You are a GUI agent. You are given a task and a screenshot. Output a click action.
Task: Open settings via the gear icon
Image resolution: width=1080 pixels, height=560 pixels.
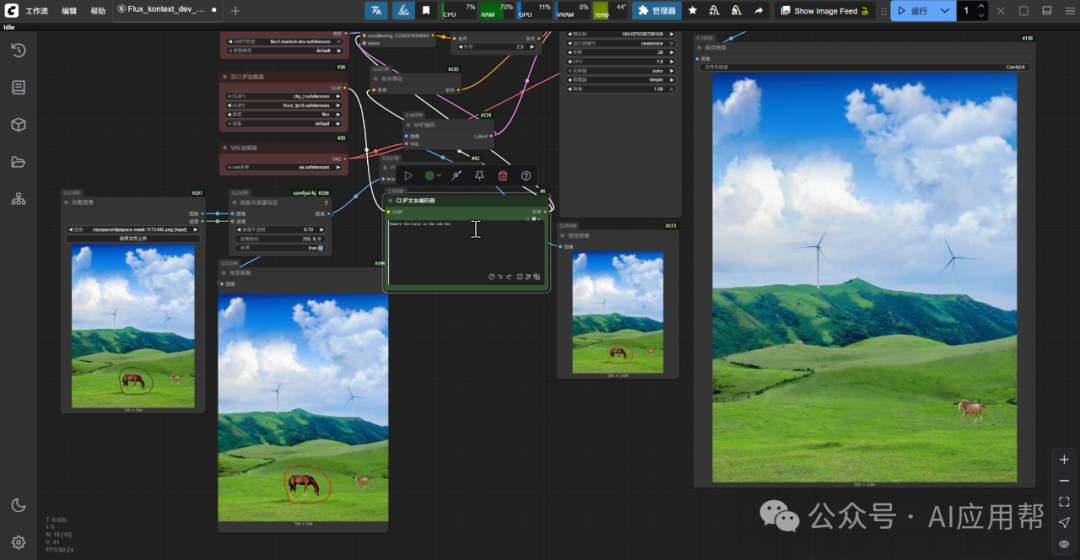[19, 542]
